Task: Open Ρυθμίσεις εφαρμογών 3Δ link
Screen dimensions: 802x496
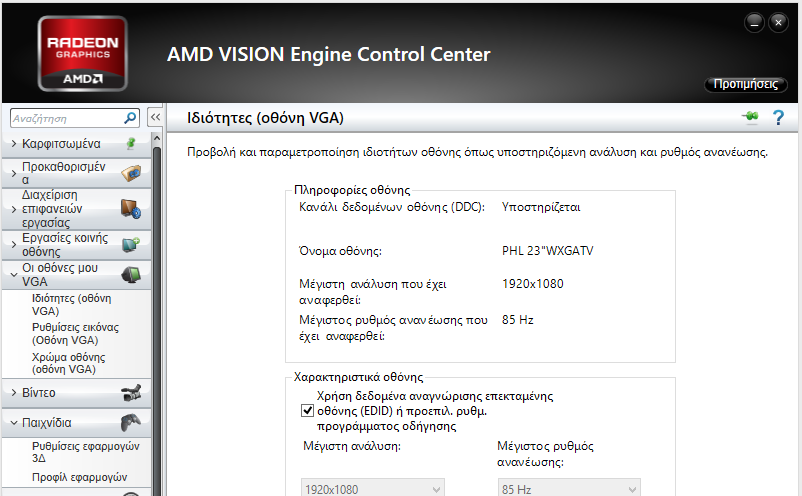Action: coord(85,452)
